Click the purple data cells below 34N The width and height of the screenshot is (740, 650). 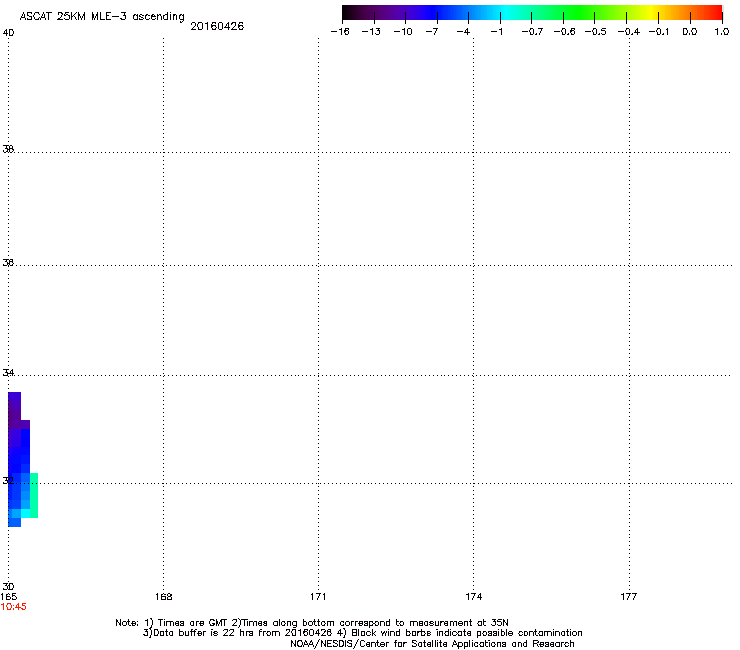[x=15, y=410]
